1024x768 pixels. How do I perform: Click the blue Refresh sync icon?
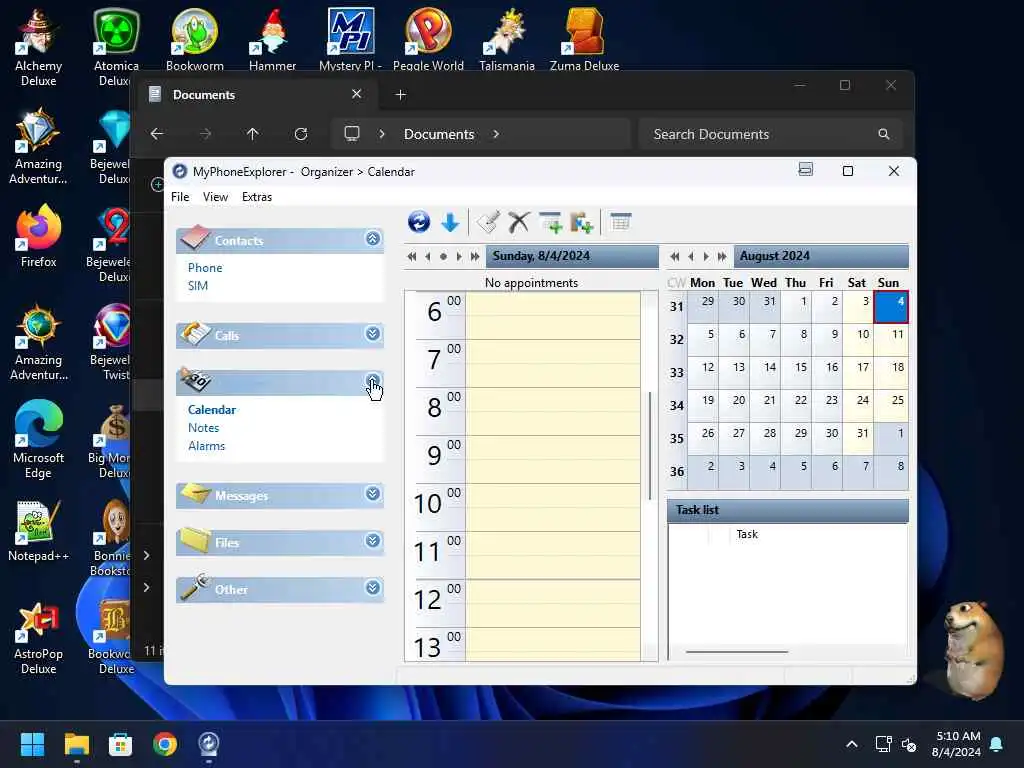pos(419,222)
